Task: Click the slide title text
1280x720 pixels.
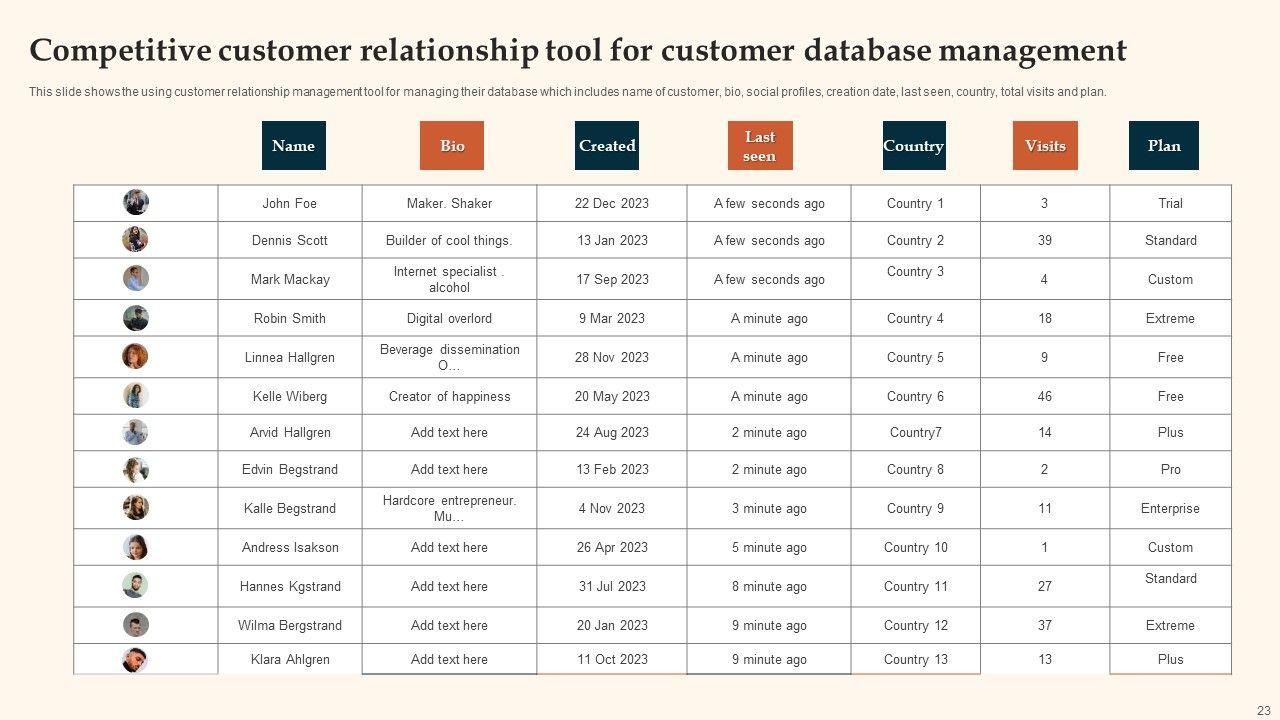Action: pos(578,50)
